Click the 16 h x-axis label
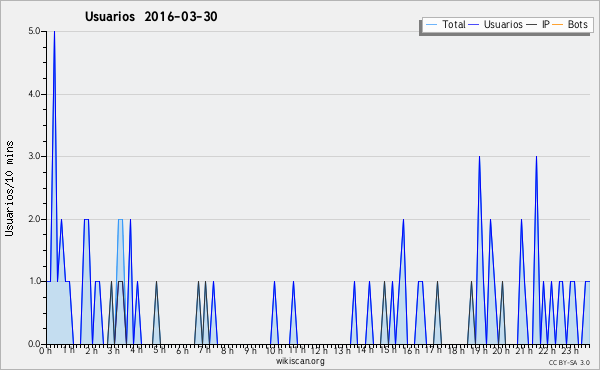 (411, 350)
